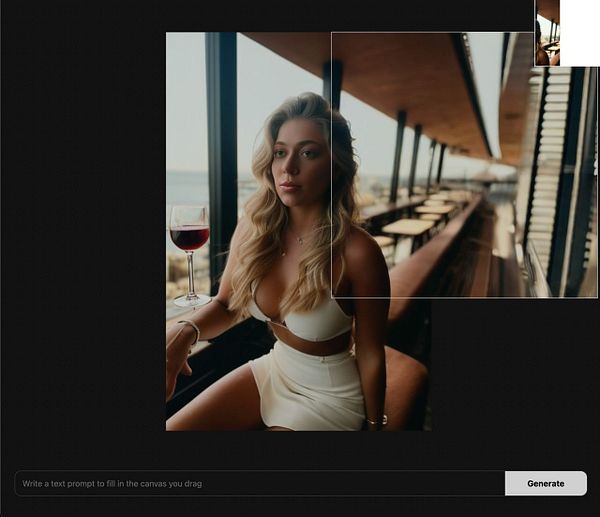Click the red wine glass in the image
600x517 pixels.
pos(190,256)
